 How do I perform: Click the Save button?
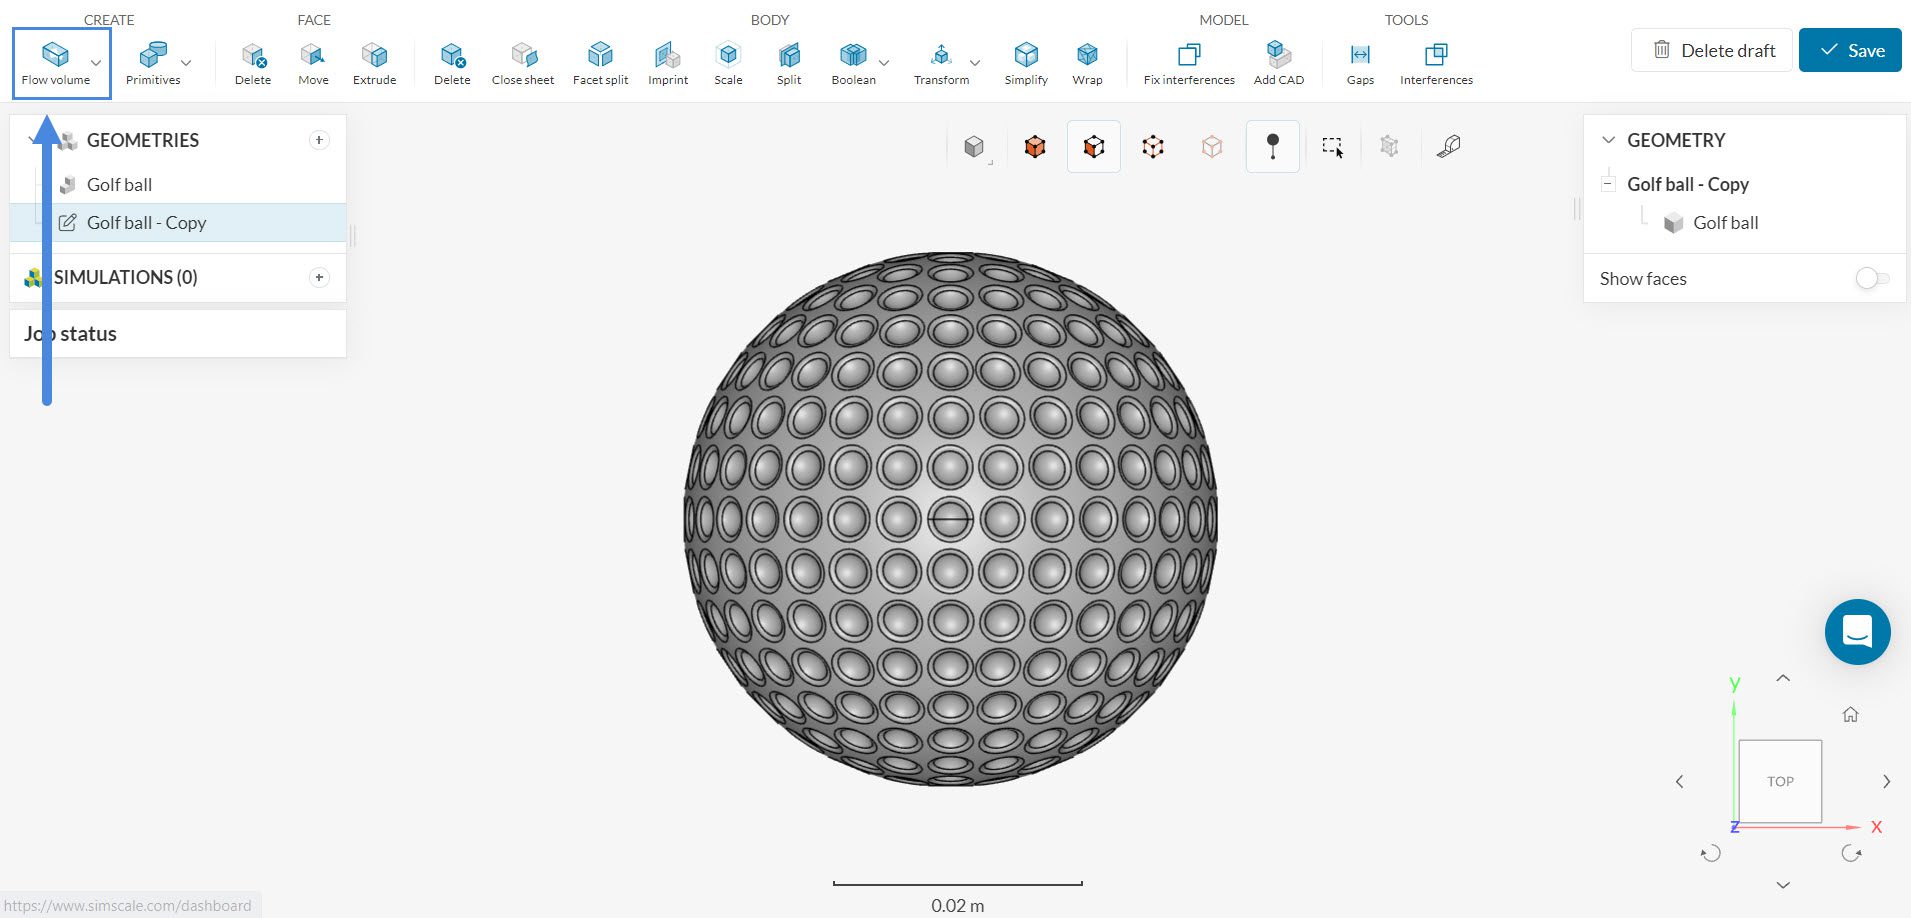click(x=1849, y=50)
